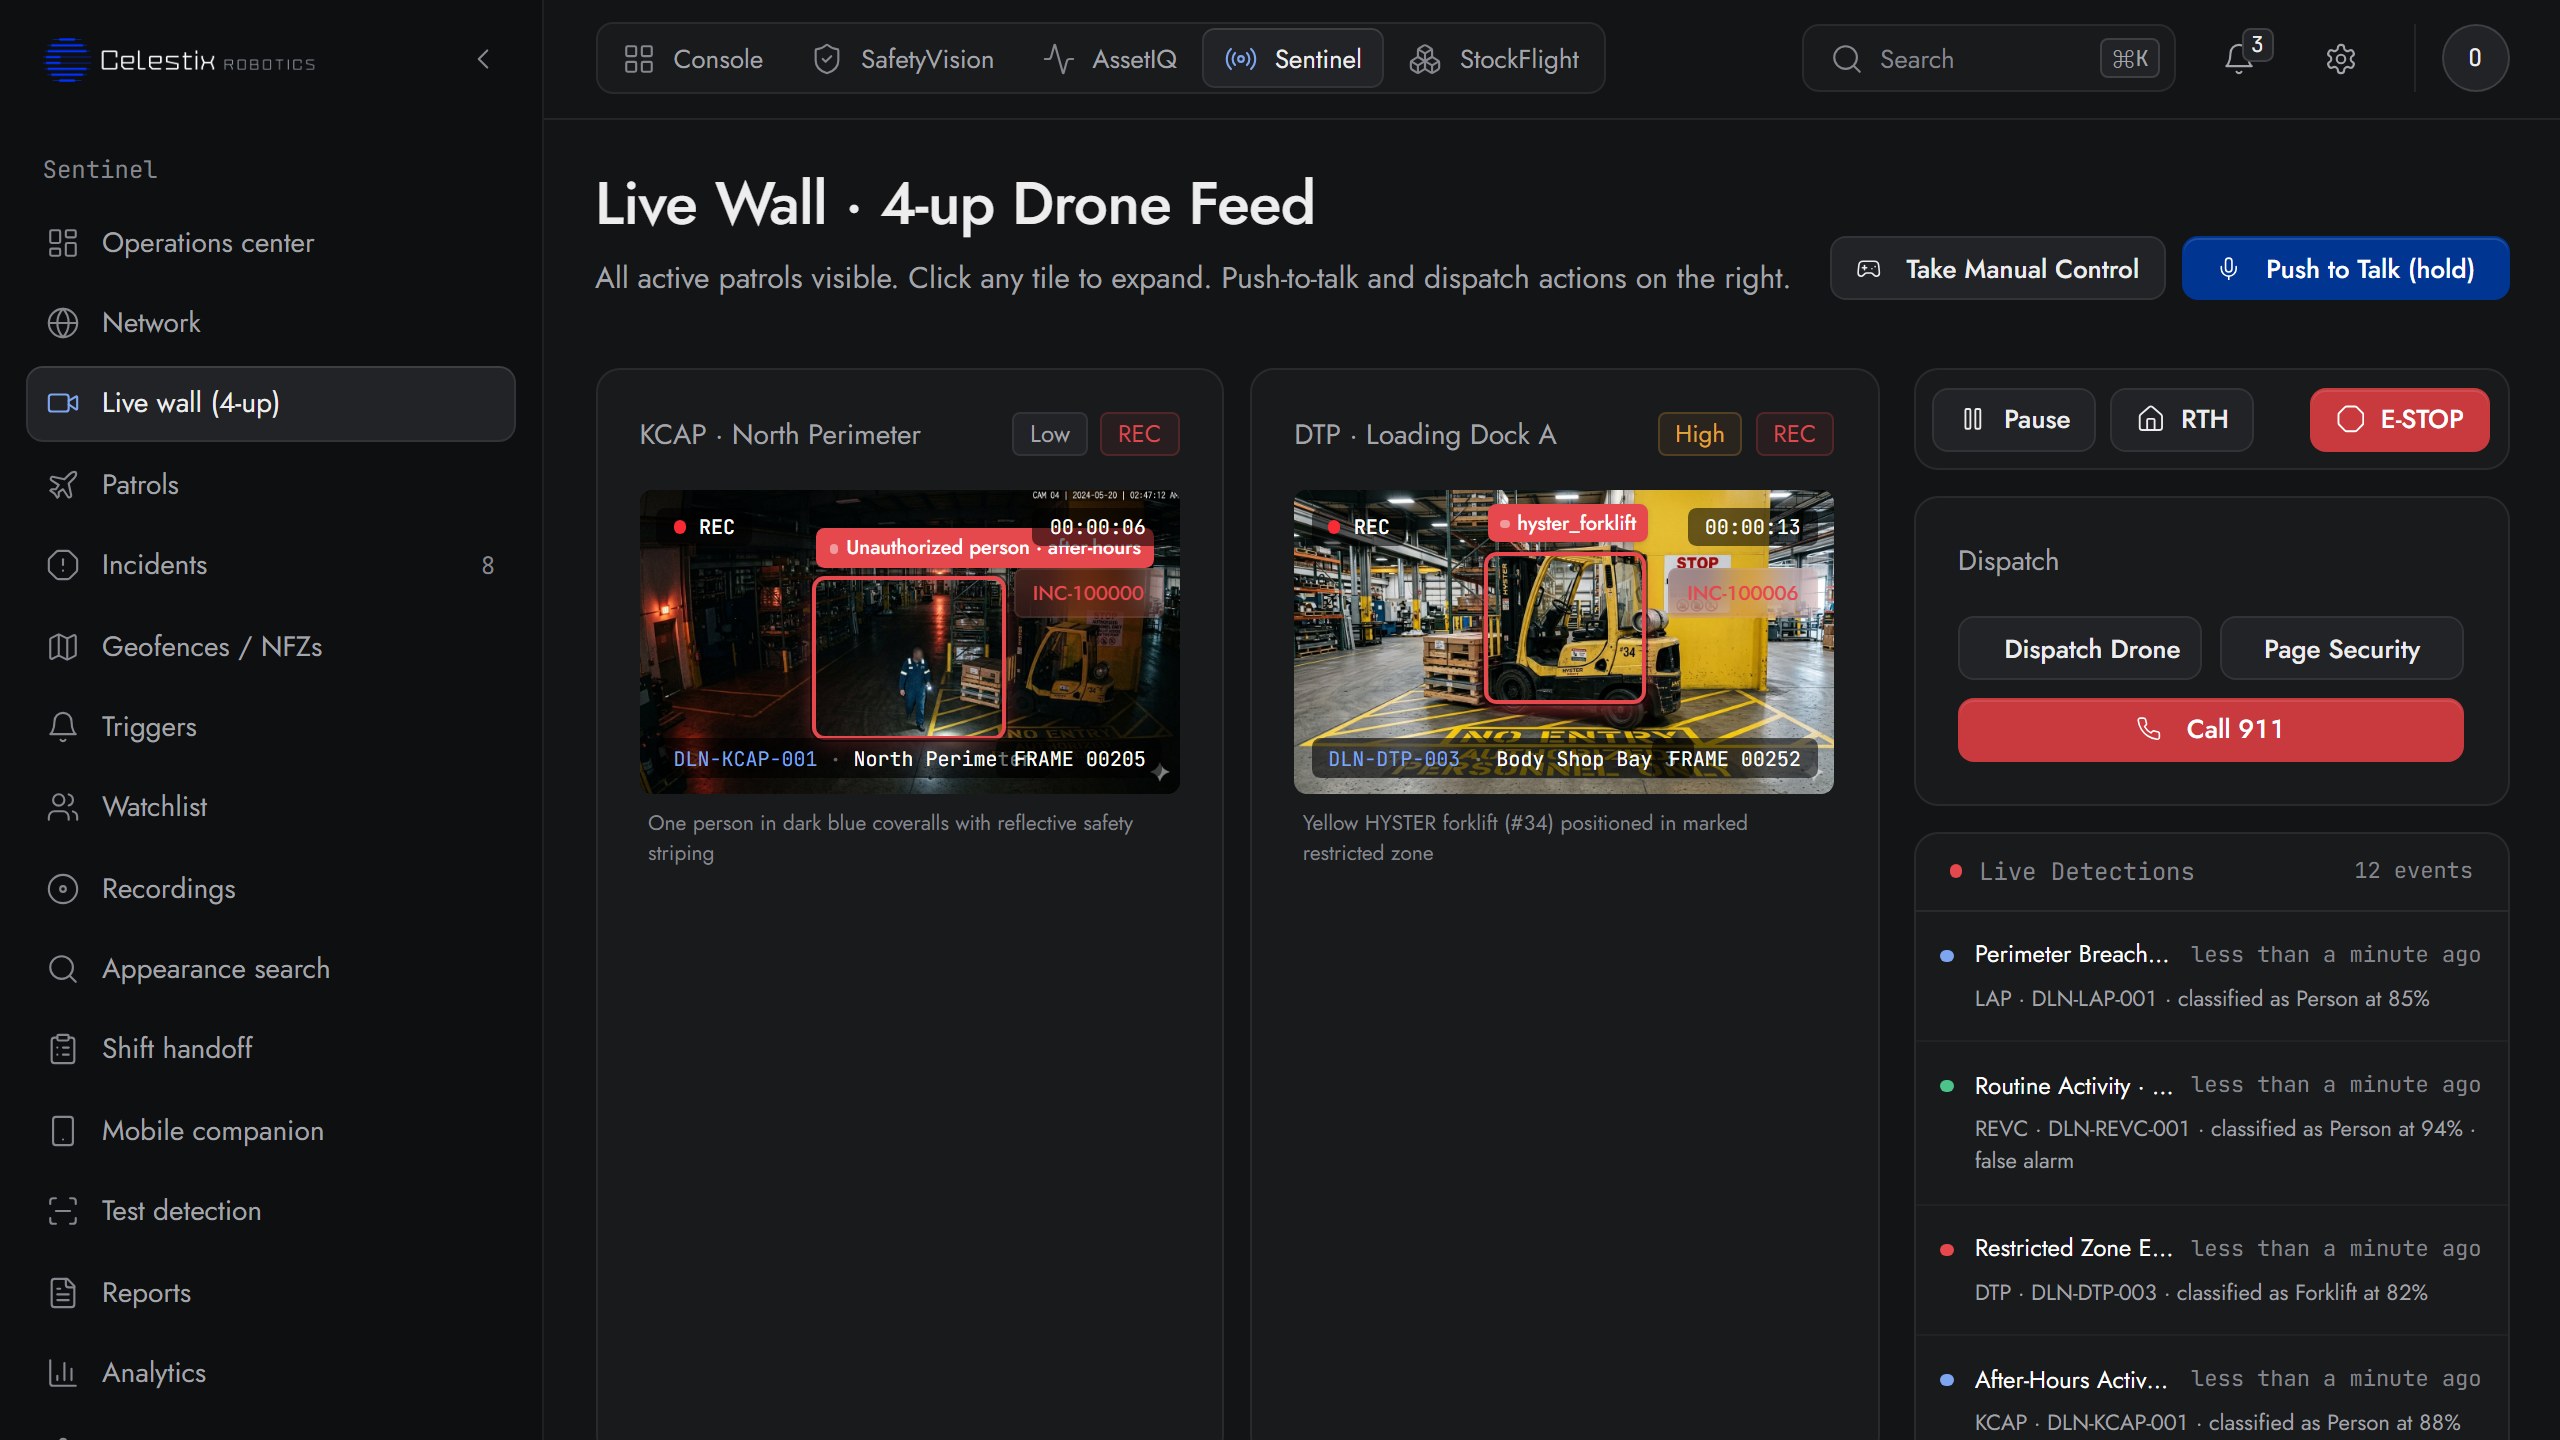2560x1440 pixels.
Task: Click Dispatch Drone button
Action: [2079, 649]
